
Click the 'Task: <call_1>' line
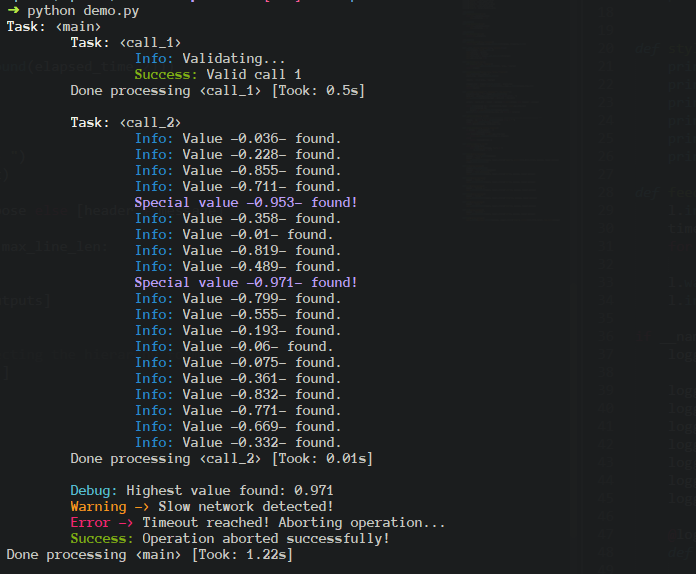pyautogui.click(x=126, y=43)
